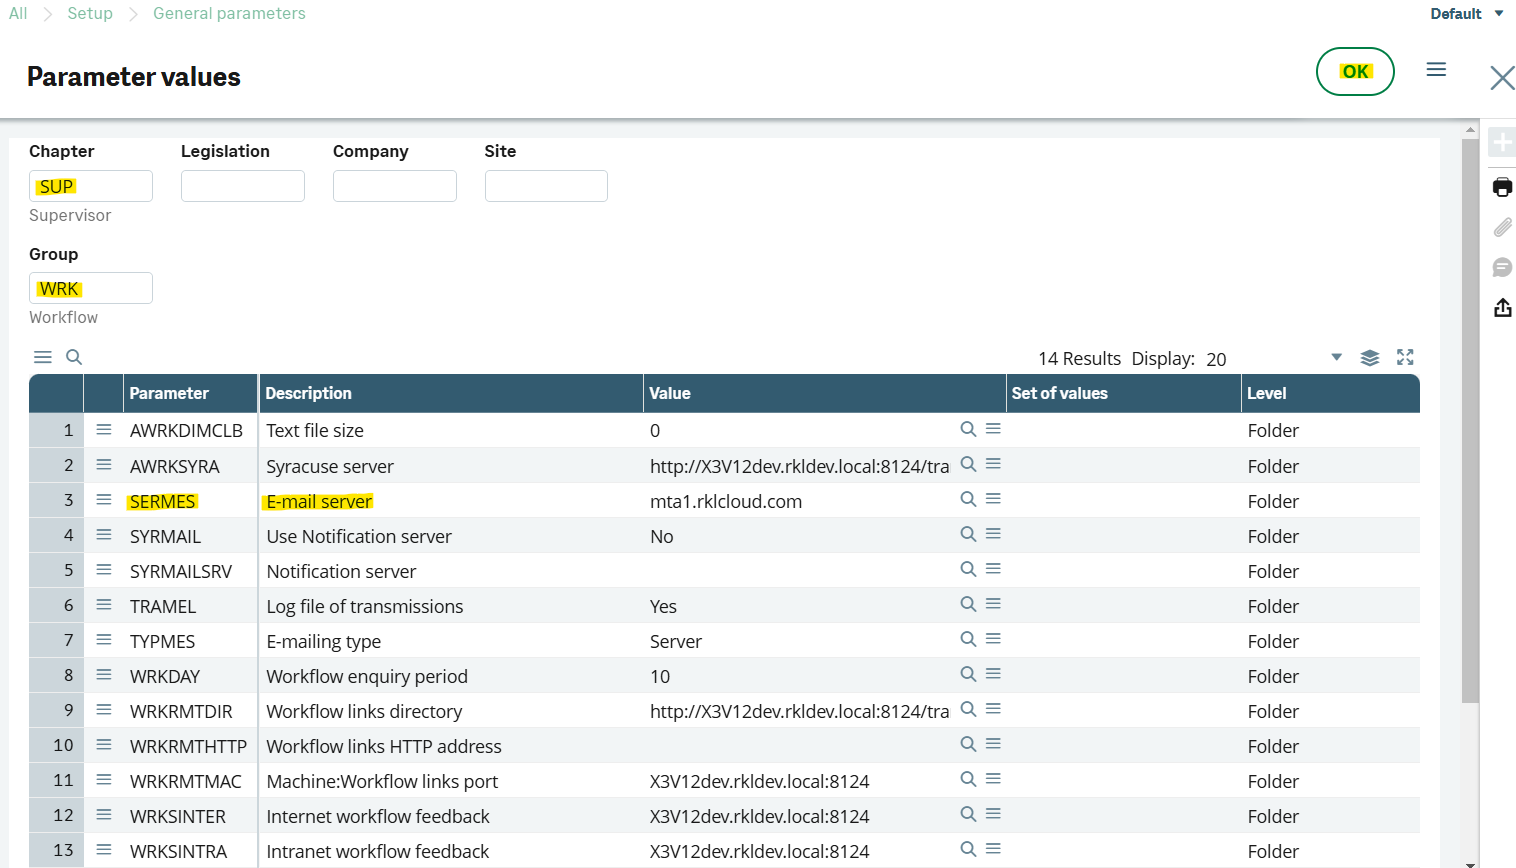Search within the results grid
This screenshot has width=1516, height=868.
pyautogui.click(x=73, y=356)
